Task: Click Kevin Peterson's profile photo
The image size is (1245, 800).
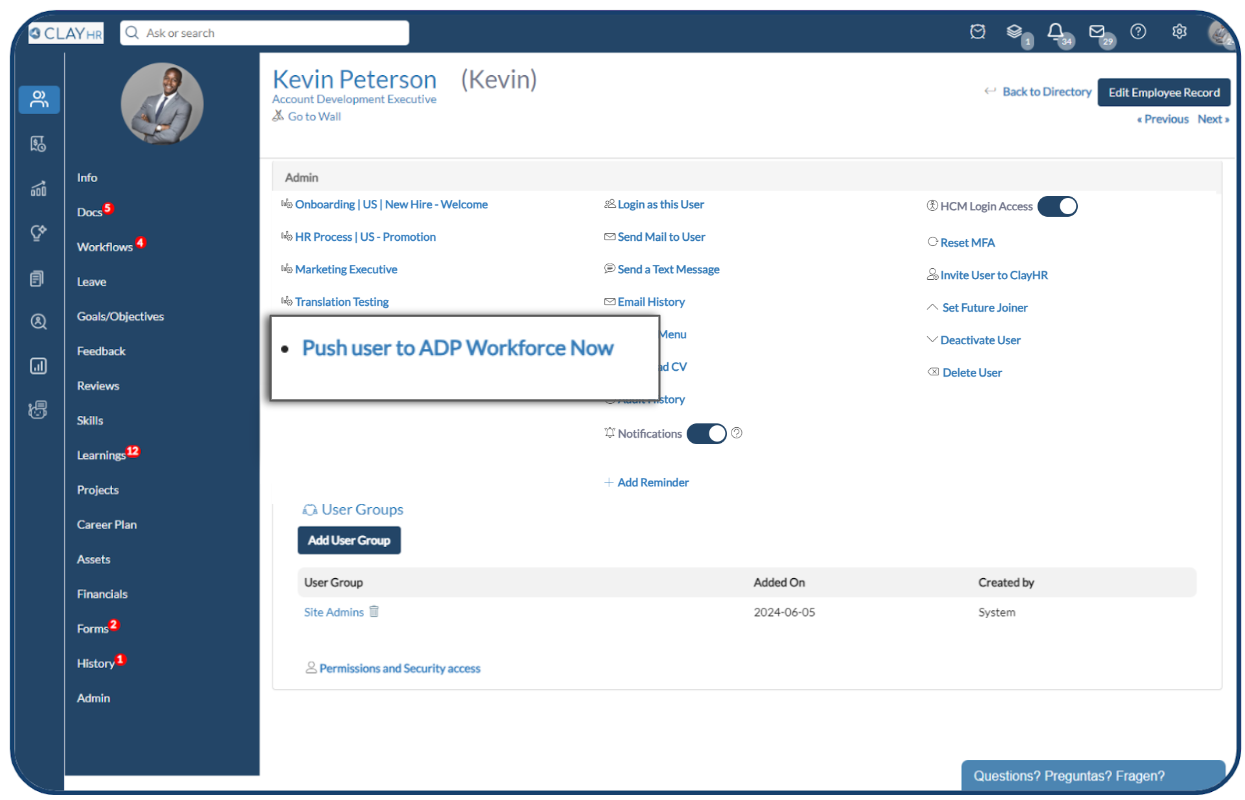Action: point(162,103)
